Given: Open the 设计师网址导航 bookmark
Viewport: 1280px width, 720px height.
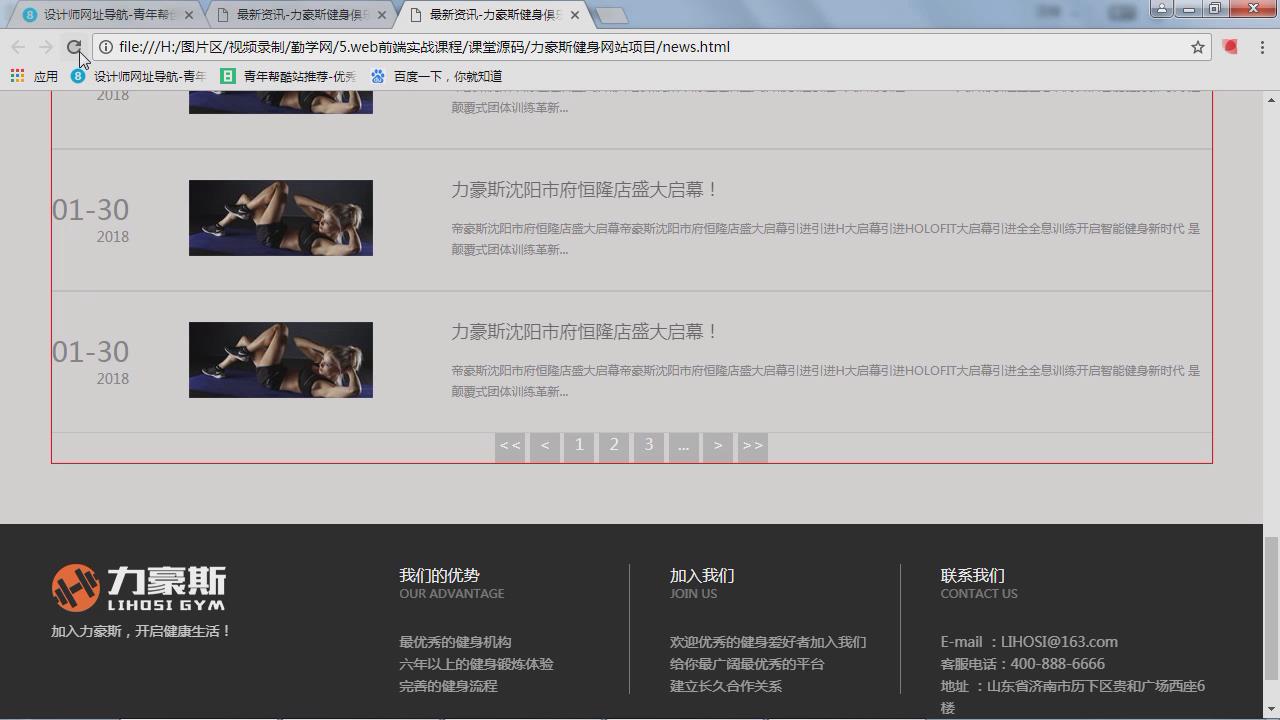Looking at the screenshot, I should coord(138,76).
